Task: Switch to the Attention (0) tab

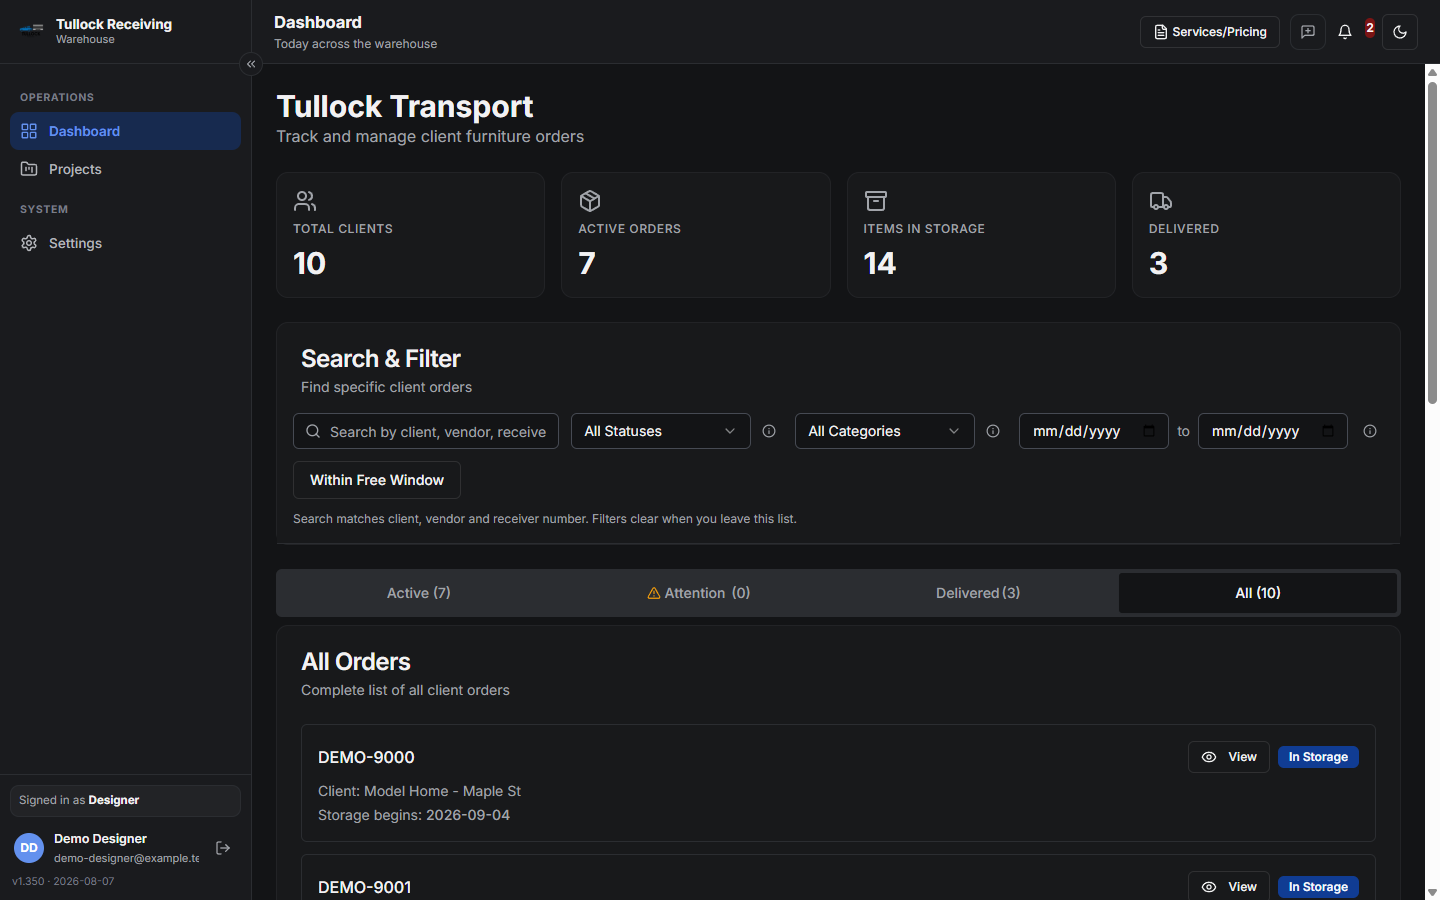Action: coord(698,593)
